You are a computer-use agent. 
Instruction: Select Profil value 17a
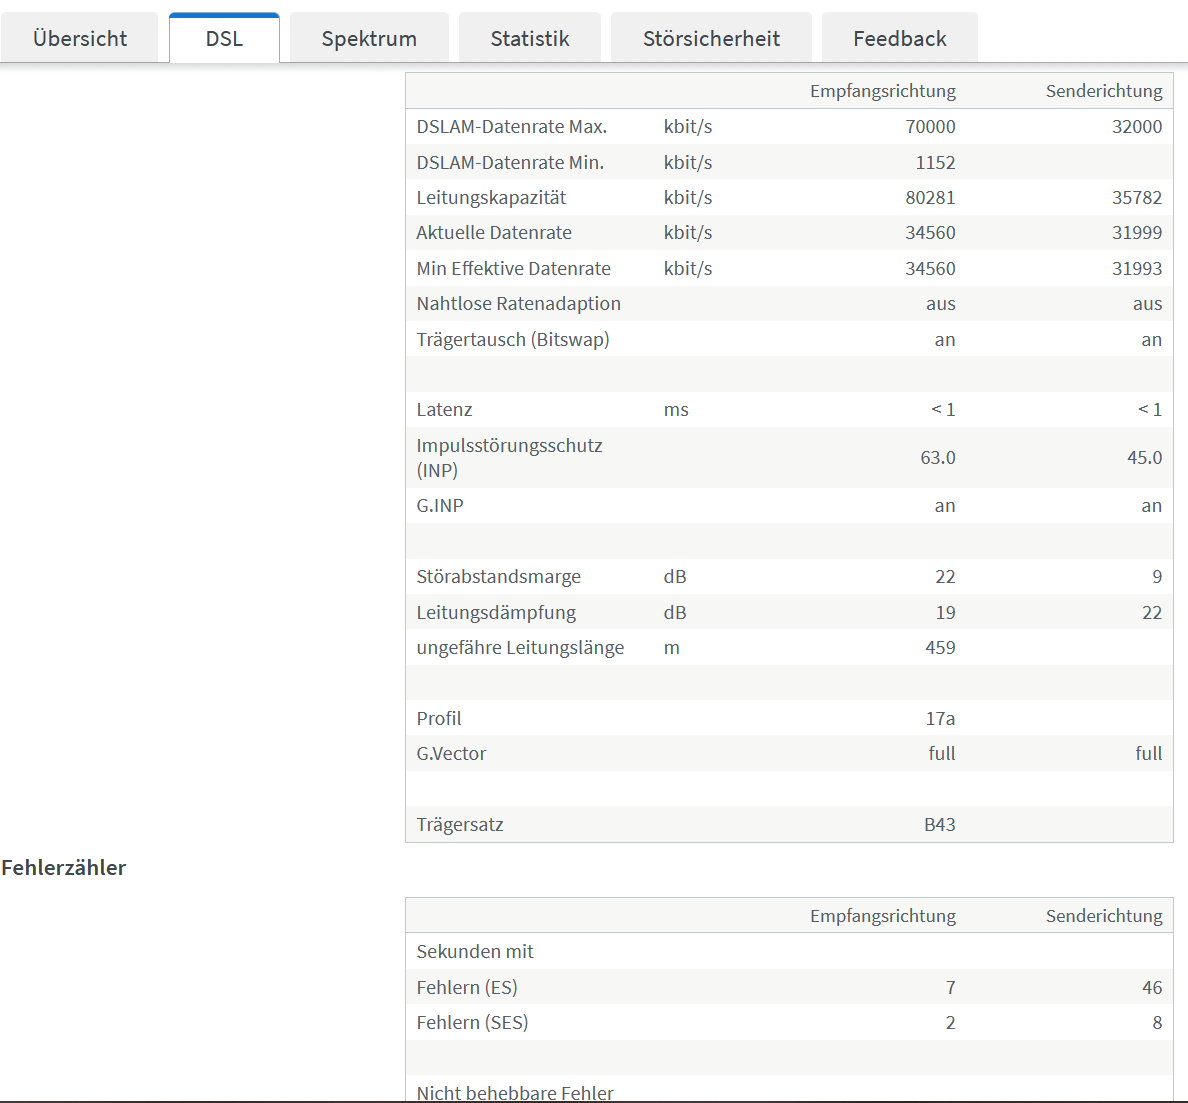[x=940, y=718]
